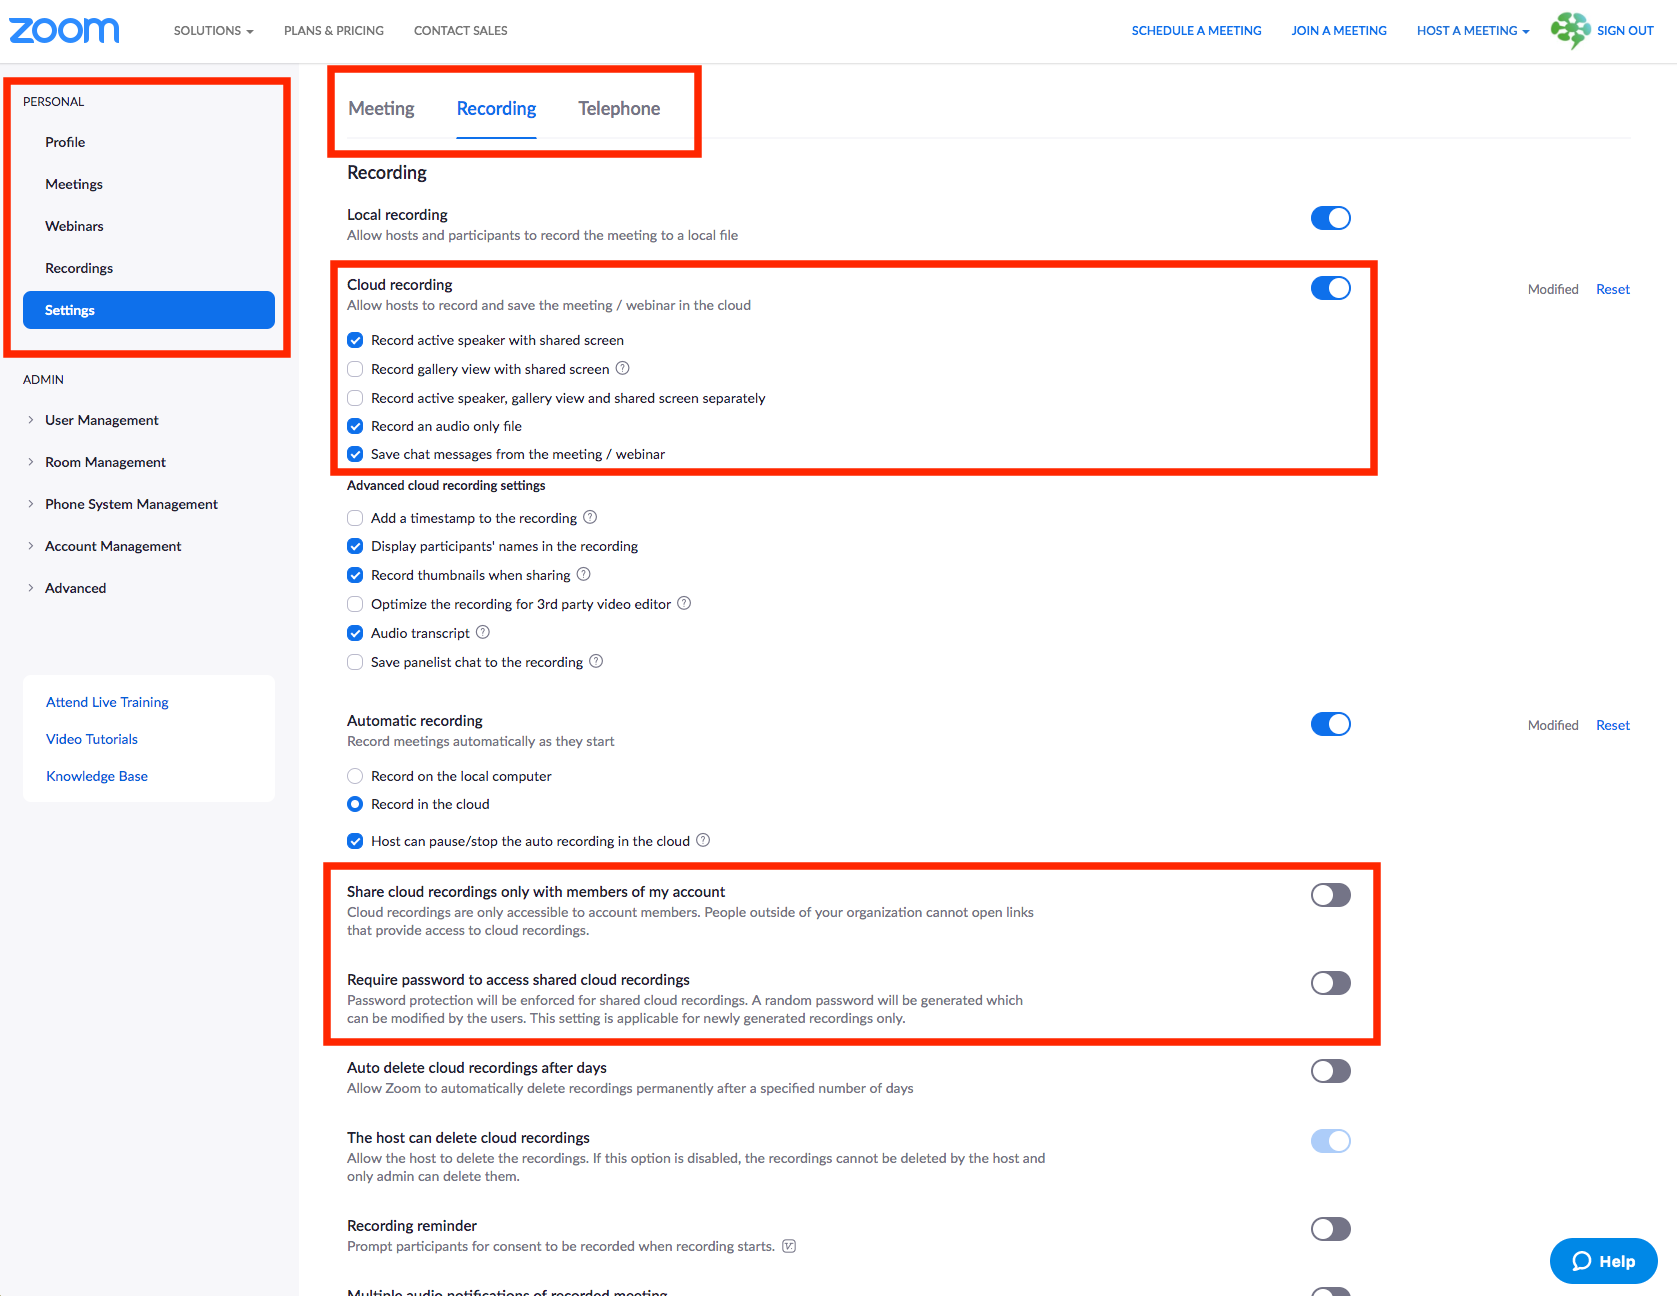Check Record active speaker, gallery view separately
Viewport: 1677px width, 1296px height.
tap(355, 398)
